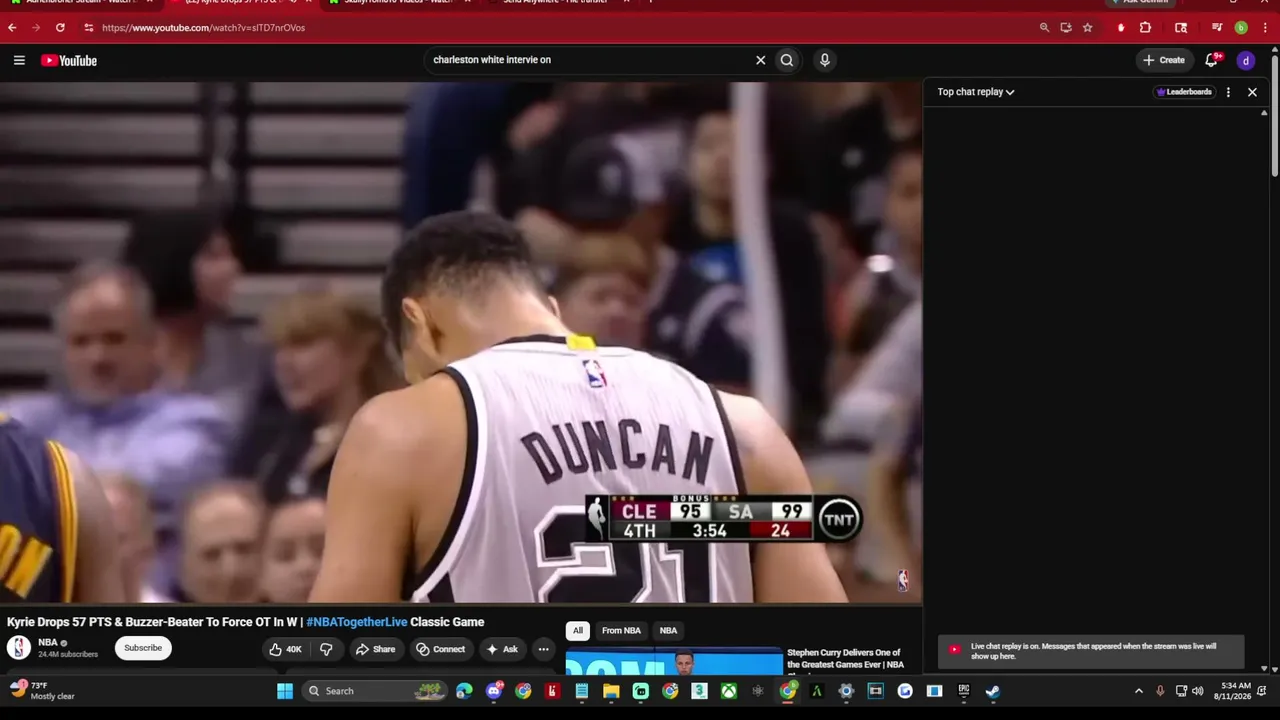
Task: Click the Windows taskbar Search box
Action: pos(375,691)
